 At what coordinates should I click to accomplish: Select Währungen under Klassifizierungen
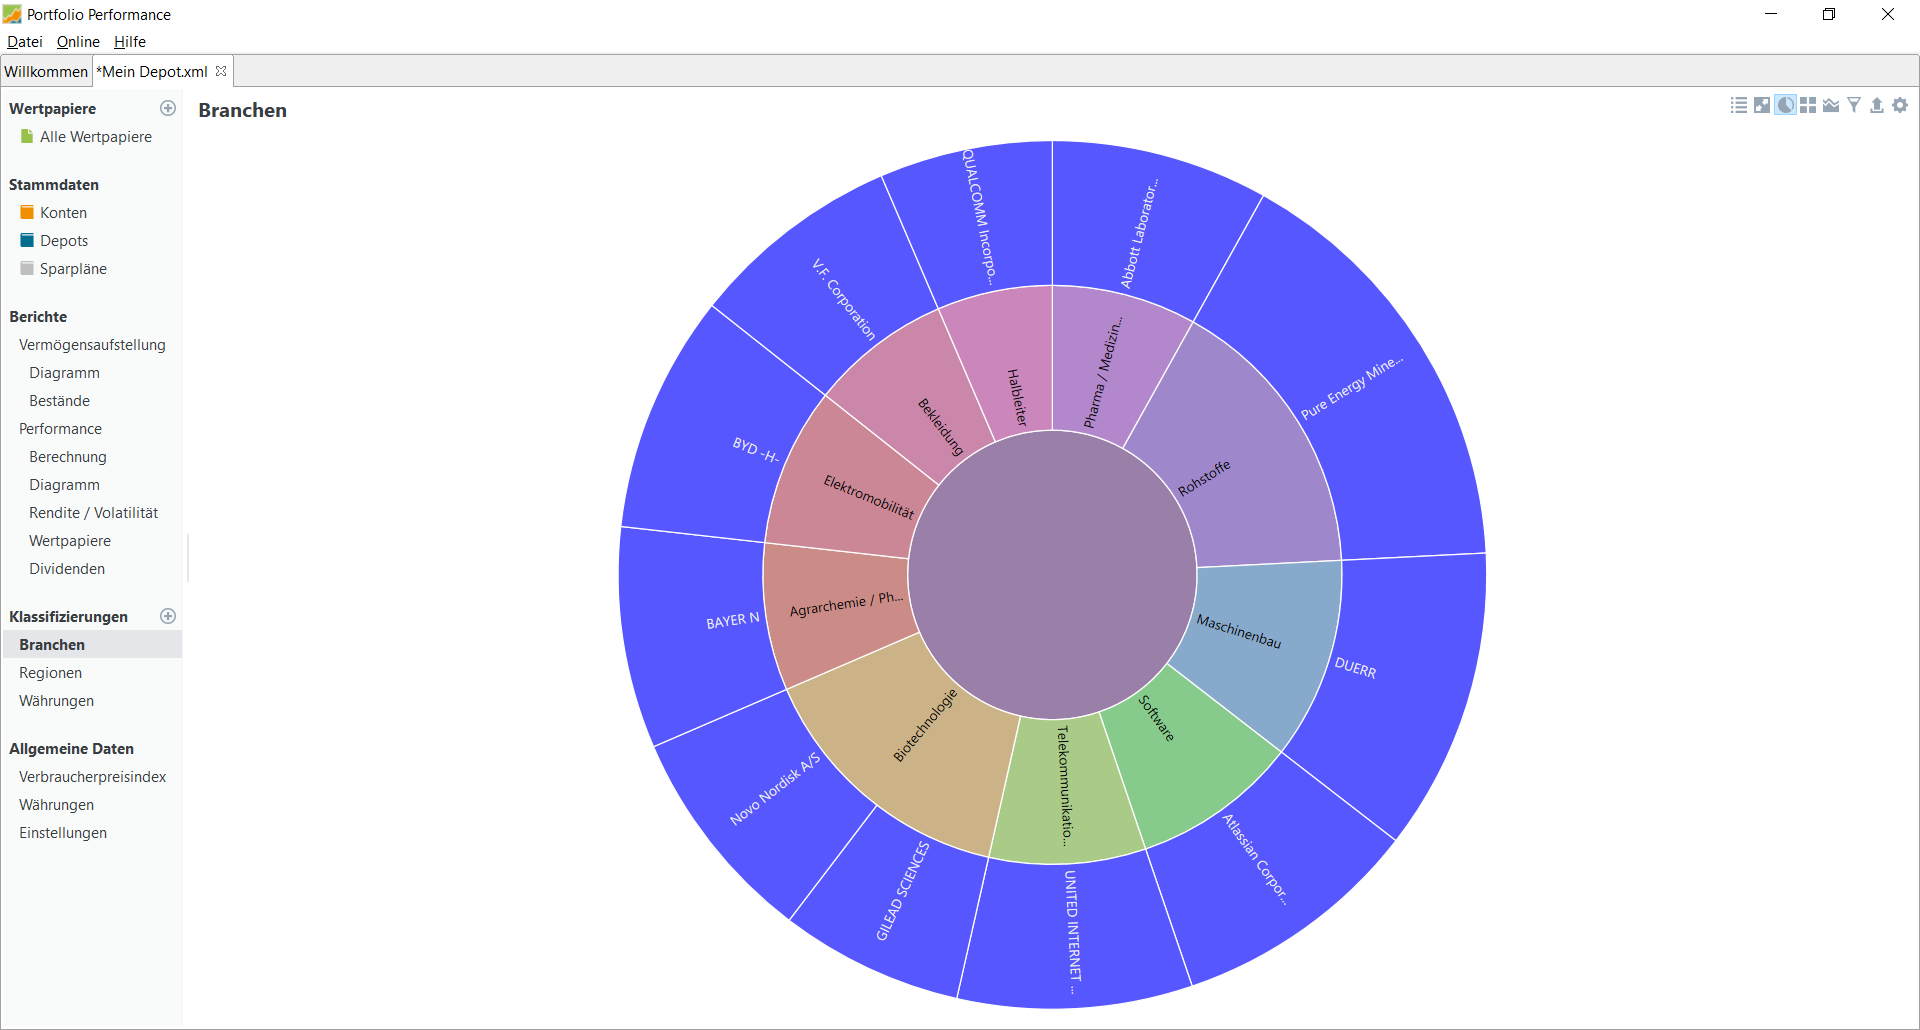coord(56,701)
